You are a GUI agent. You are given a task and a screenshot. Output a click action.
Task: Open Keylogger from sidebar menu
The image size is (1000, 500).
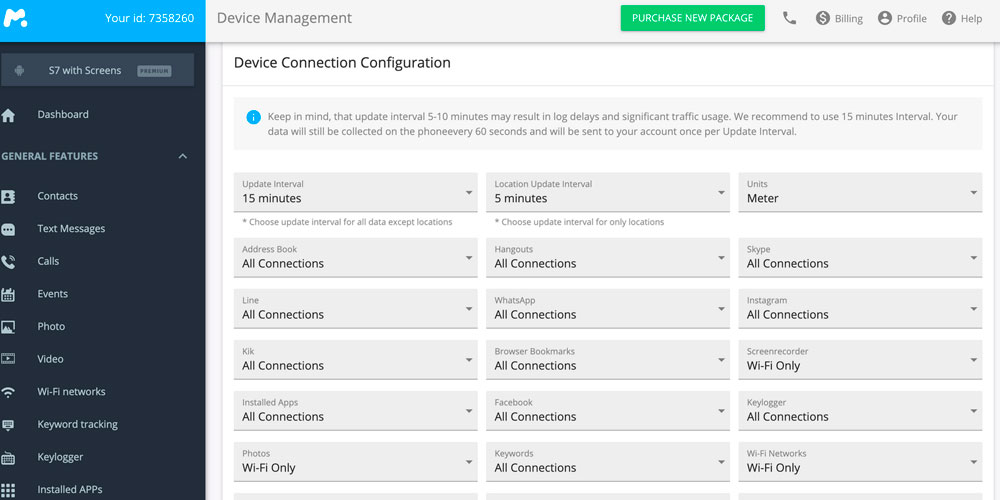(x=61, y=457)
